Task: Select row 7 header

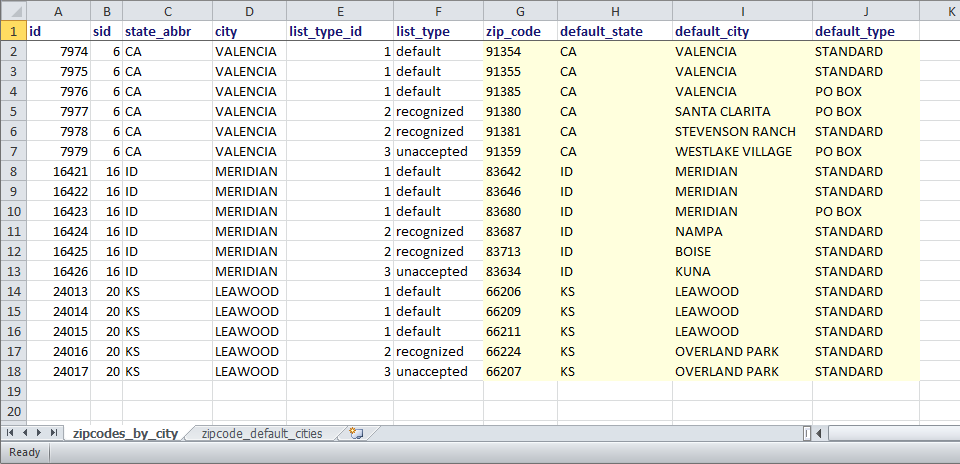Action: coord(13,151)
